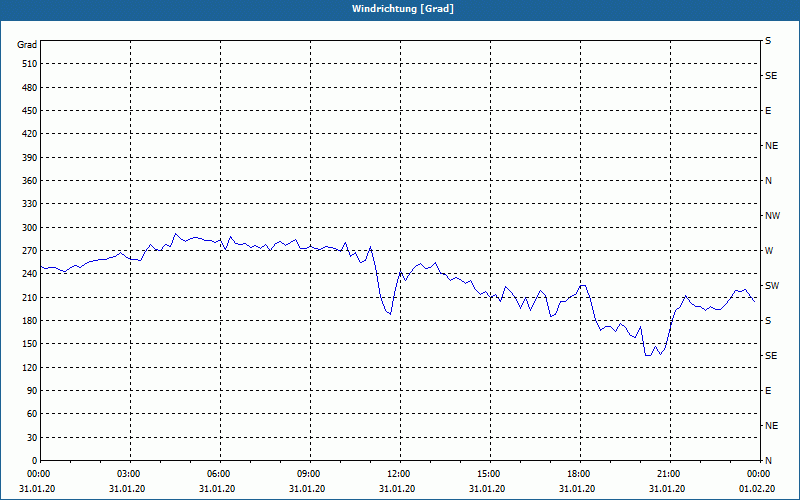Viewport: 800px width, 500px height.
Task: Click the 06:00 time label
Action: click(220, 473)
